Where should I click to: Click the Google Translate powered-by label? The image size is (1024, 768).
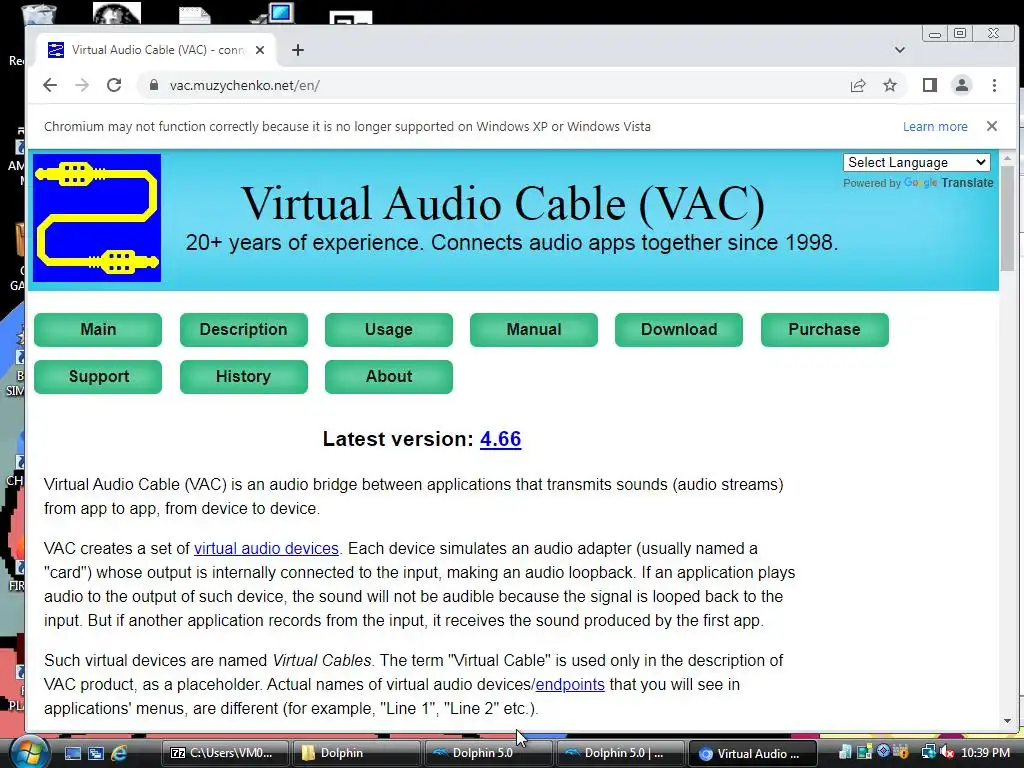click(x=918, y=183)
